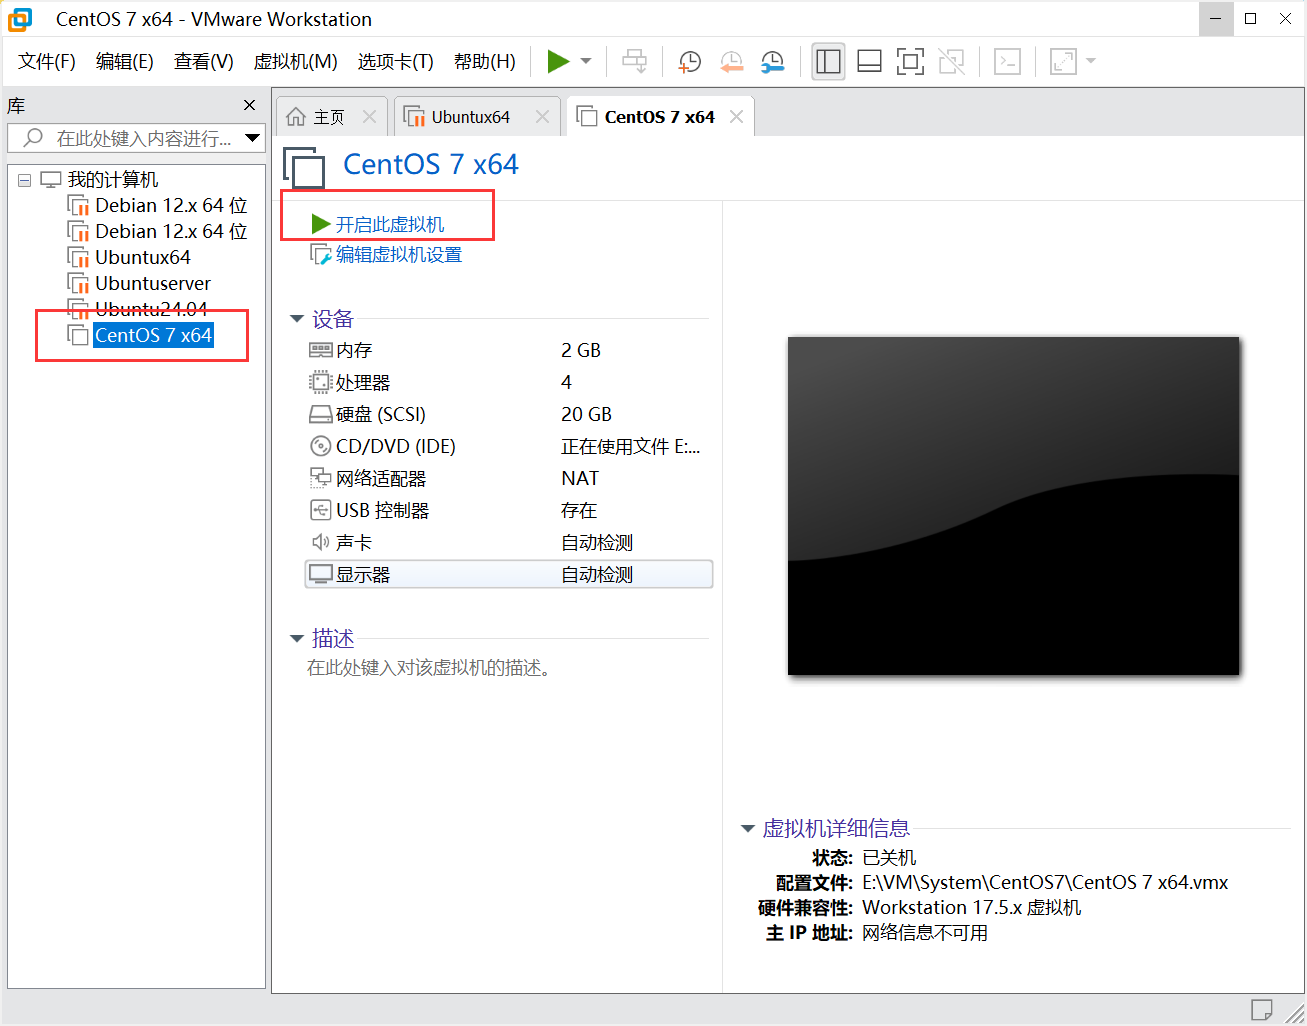This screenshot has width=1307, height=1026.
Task: Open the 文件(F) menu
Action: tap(47, 62)
